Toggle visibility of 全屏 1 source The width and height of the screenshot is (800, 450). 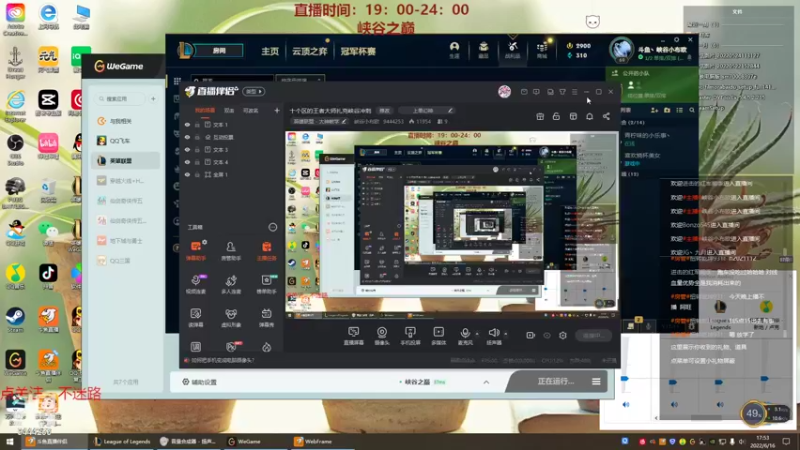pyautogui.click(x=187, y=174)
